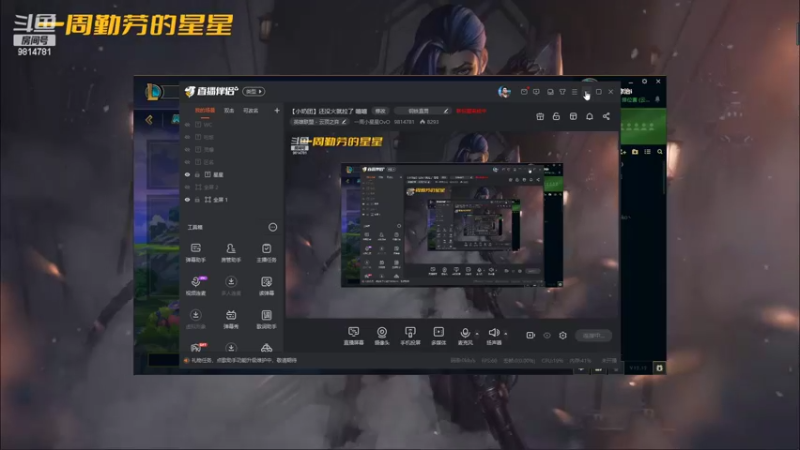Open the 房管助手 tool

231,253
